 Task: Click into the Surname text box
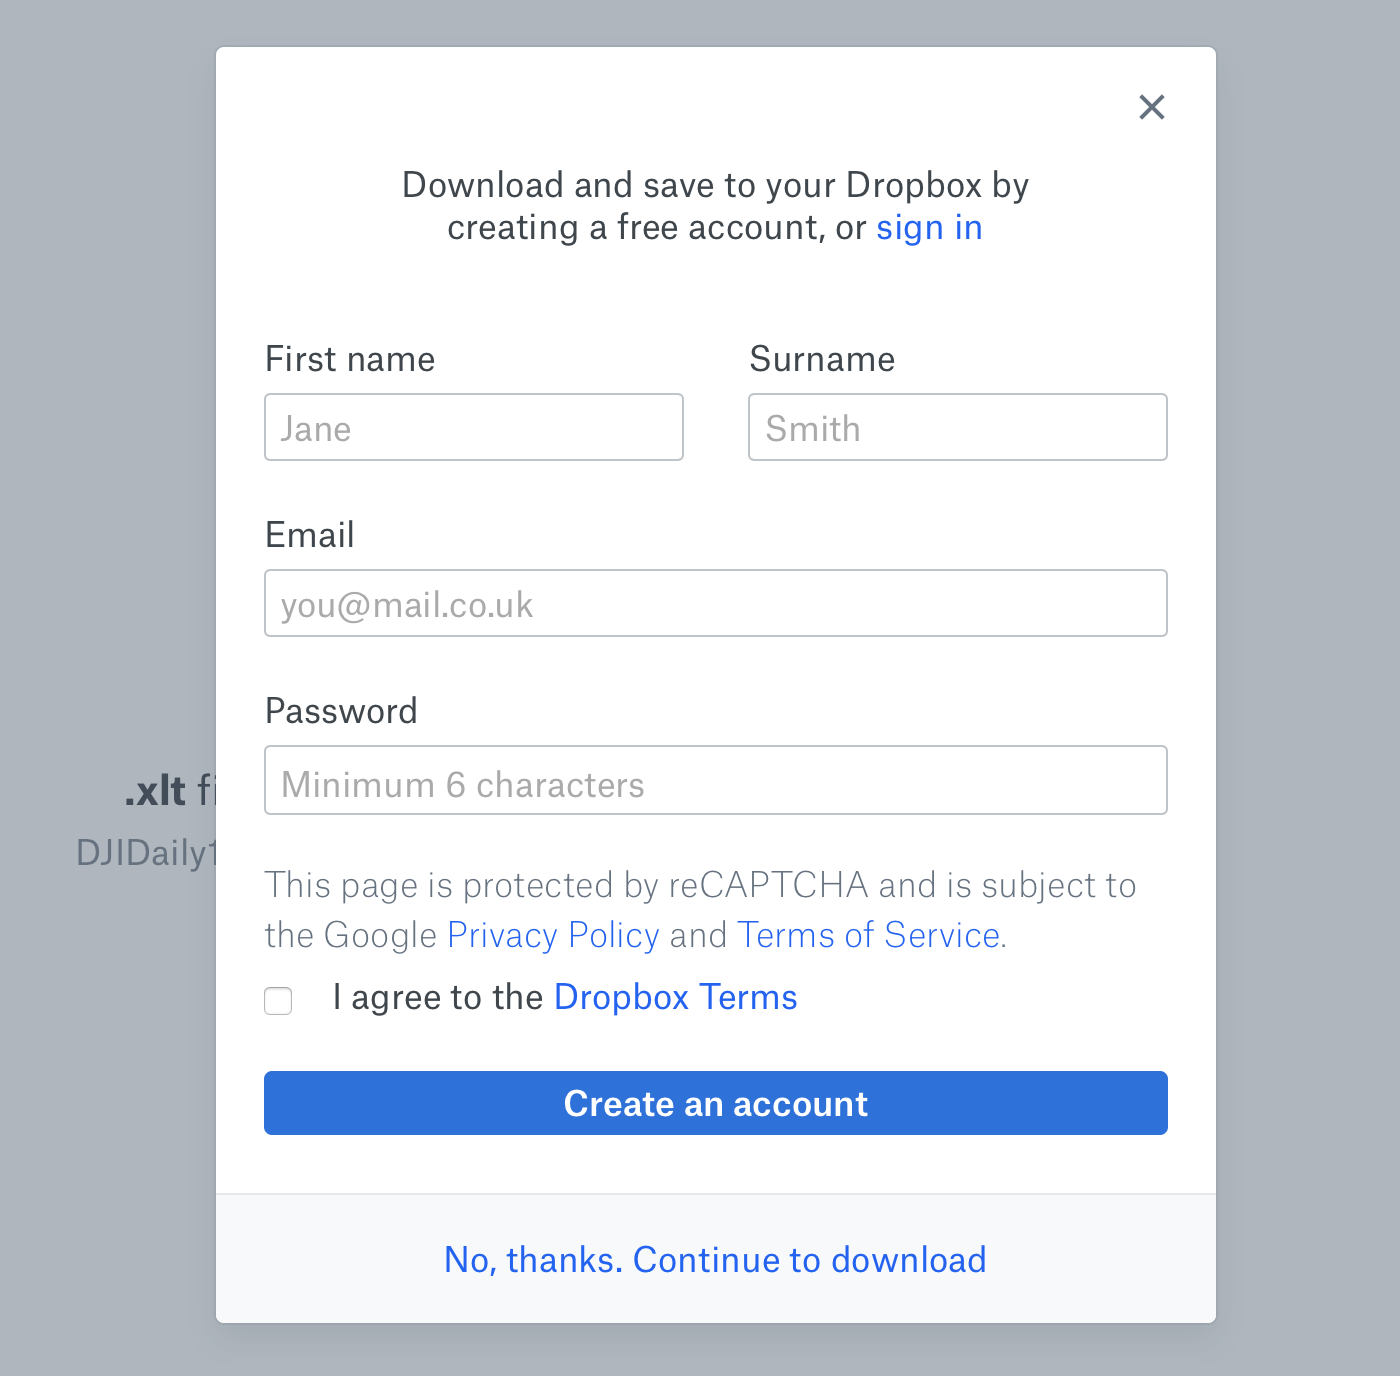click(957, 428)
